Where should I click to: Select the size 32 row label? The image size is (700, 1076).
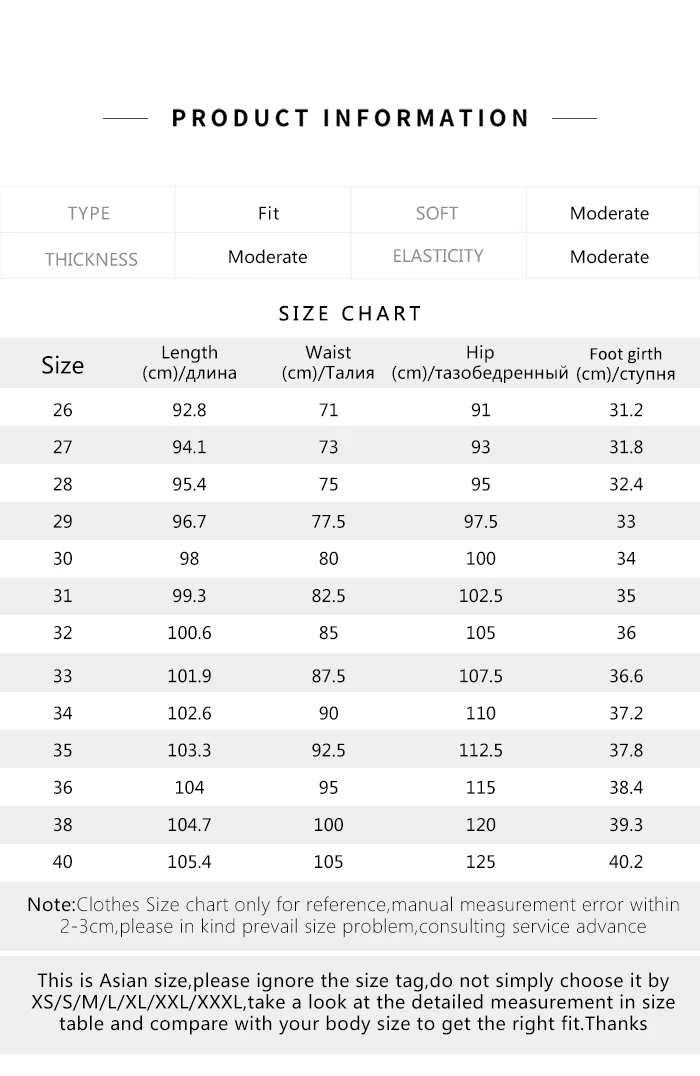62,633
